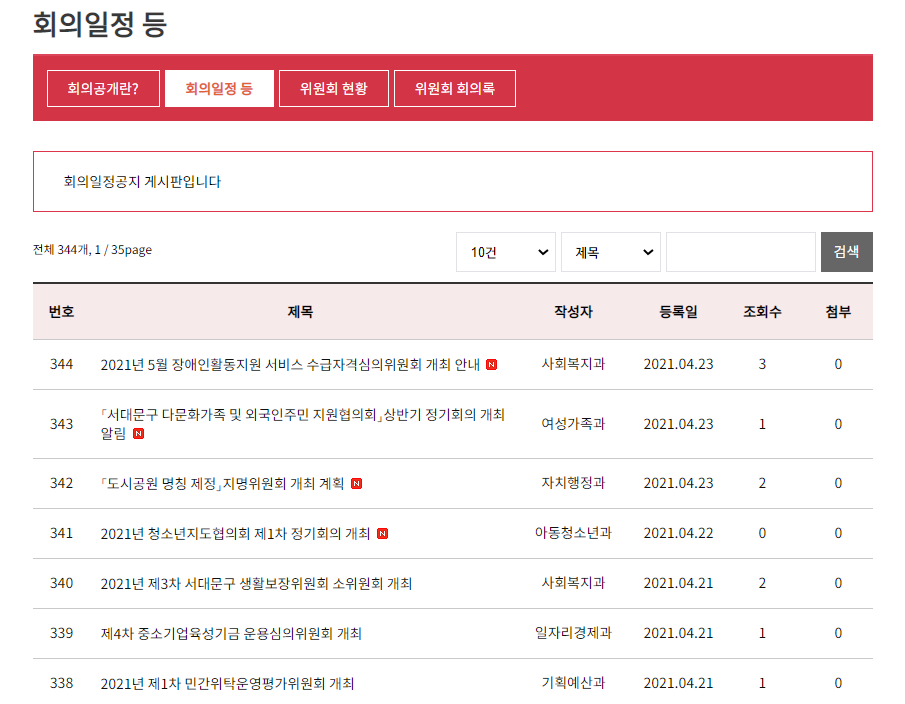This screenshot has width=905, height=704.
Task: Open the 제목 search field dropdown
Action: pos(611,252)
